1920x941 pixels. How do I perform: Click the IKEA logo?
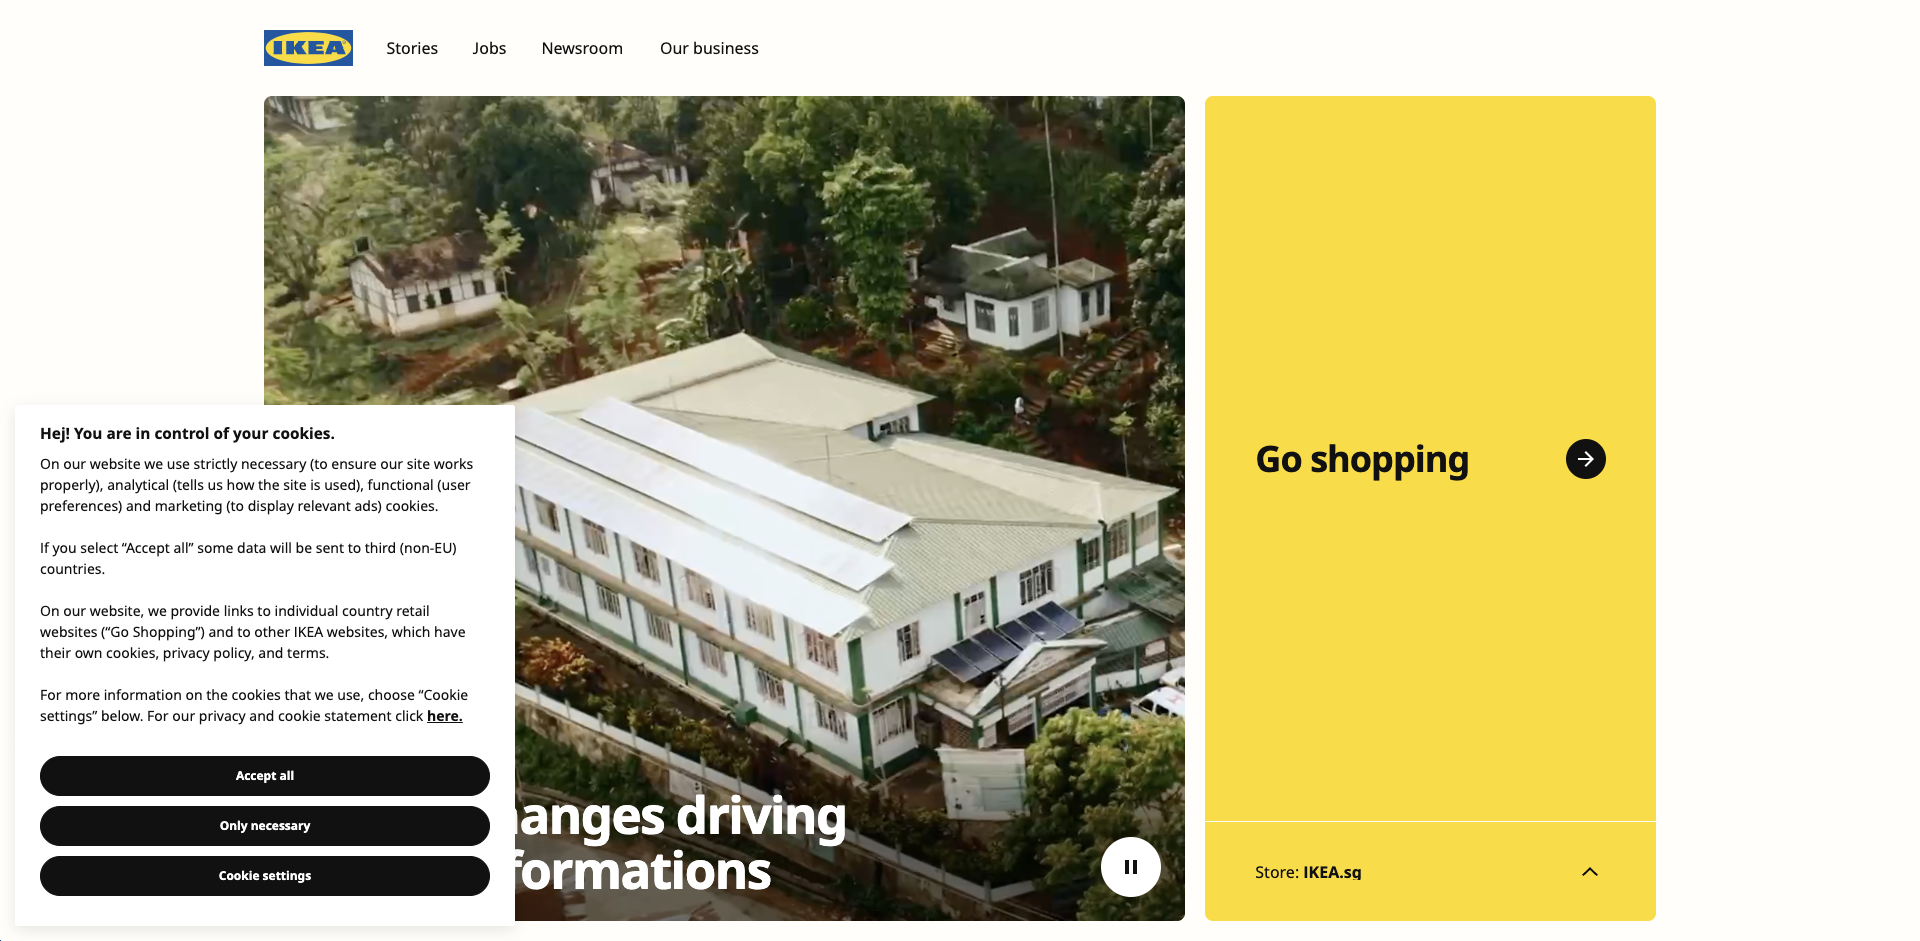click(x=308, y=48)
